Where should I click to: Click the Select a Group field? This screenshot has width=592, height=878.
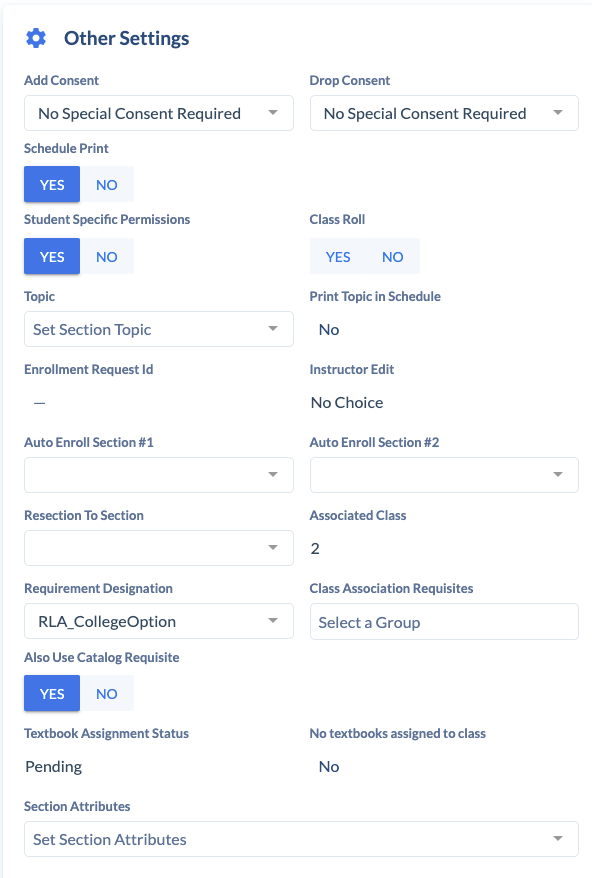tap(444, 622)
